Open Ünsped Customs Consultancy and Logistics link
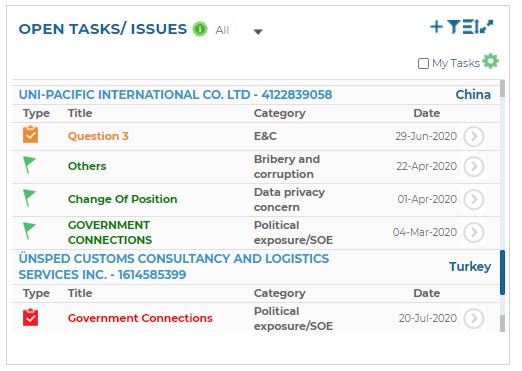The width and height of the screenshot is (522, 371). pos(174,267)
